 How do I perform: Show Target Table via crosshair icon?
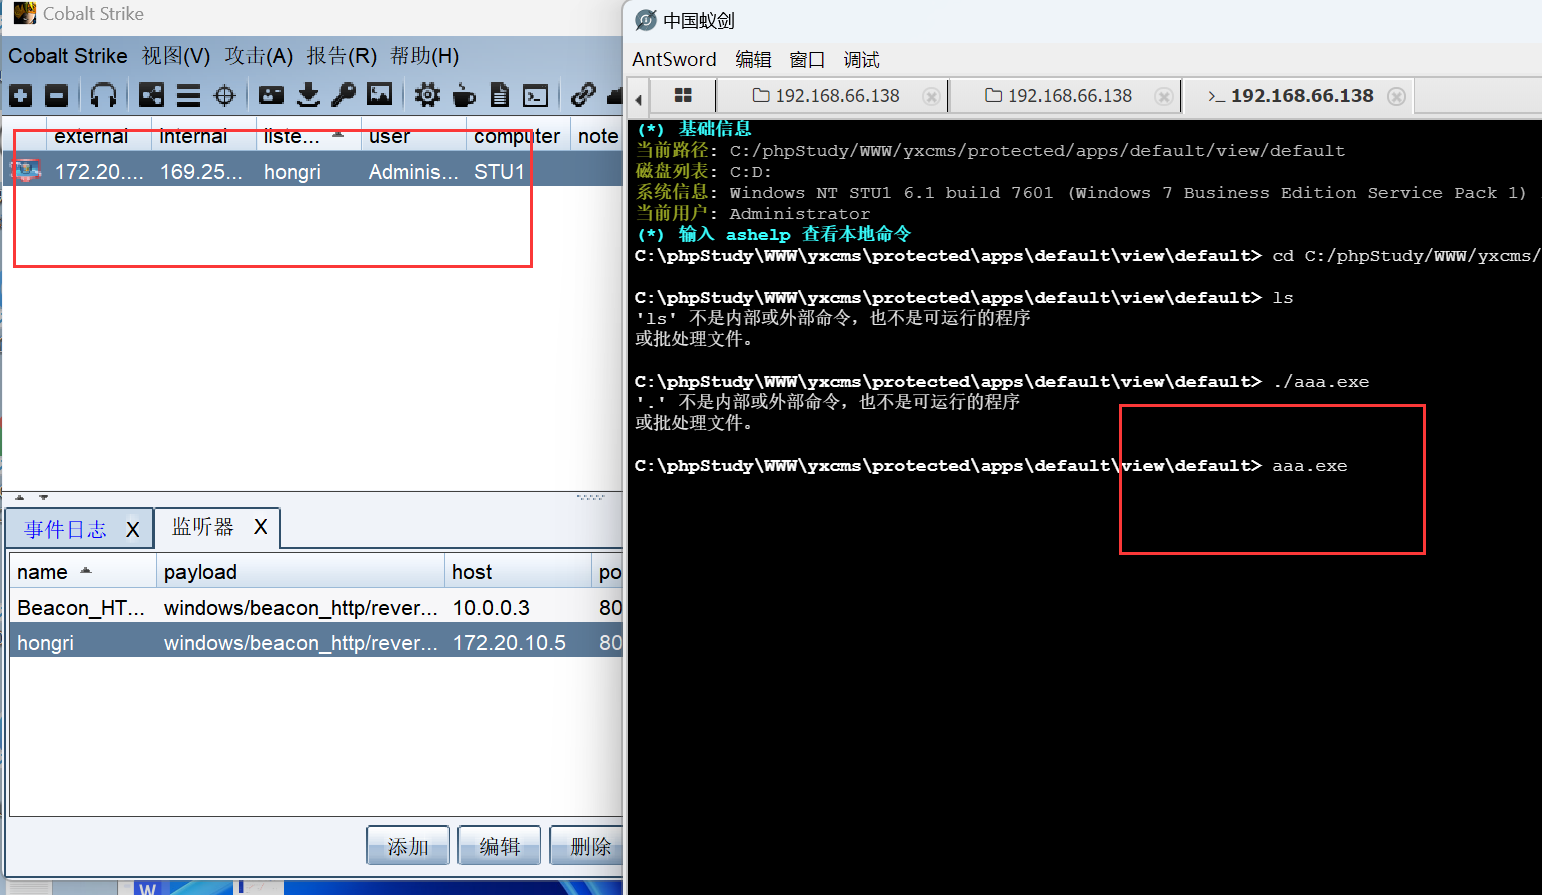tap(225, 96)
